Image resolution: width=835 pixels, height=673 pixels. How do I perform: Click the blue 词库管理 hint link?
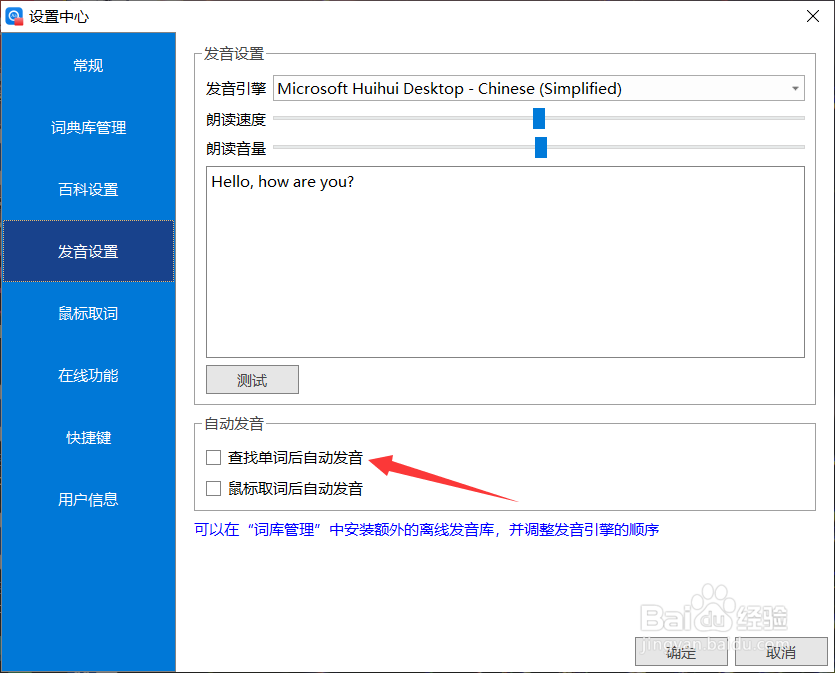427,530
